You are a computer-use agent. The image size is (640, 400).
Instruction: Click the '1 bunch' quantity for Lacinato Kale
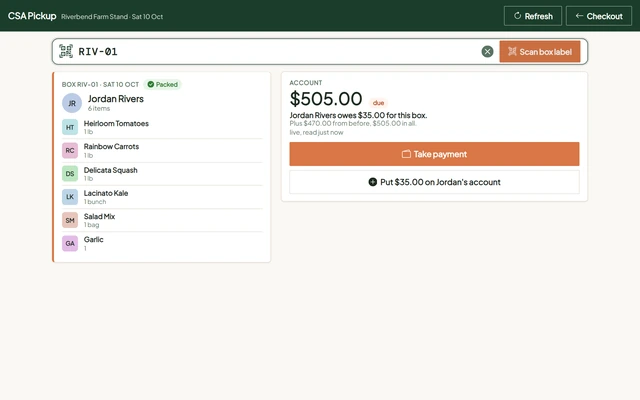tap(95, 202)
